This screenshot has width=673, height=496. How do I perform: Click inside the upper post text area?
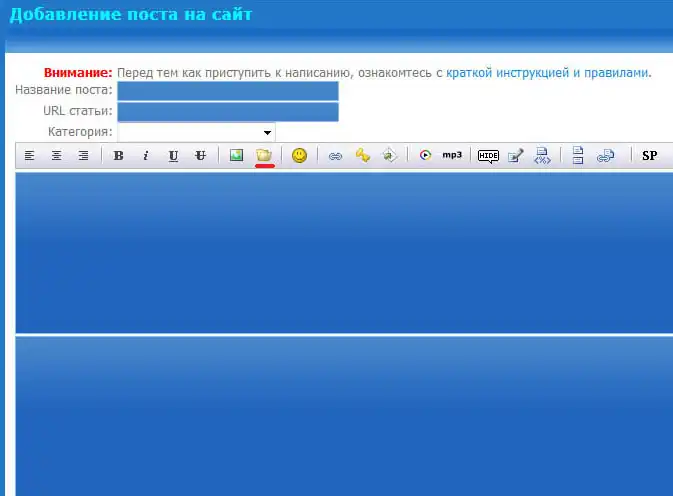click(344, 252)
